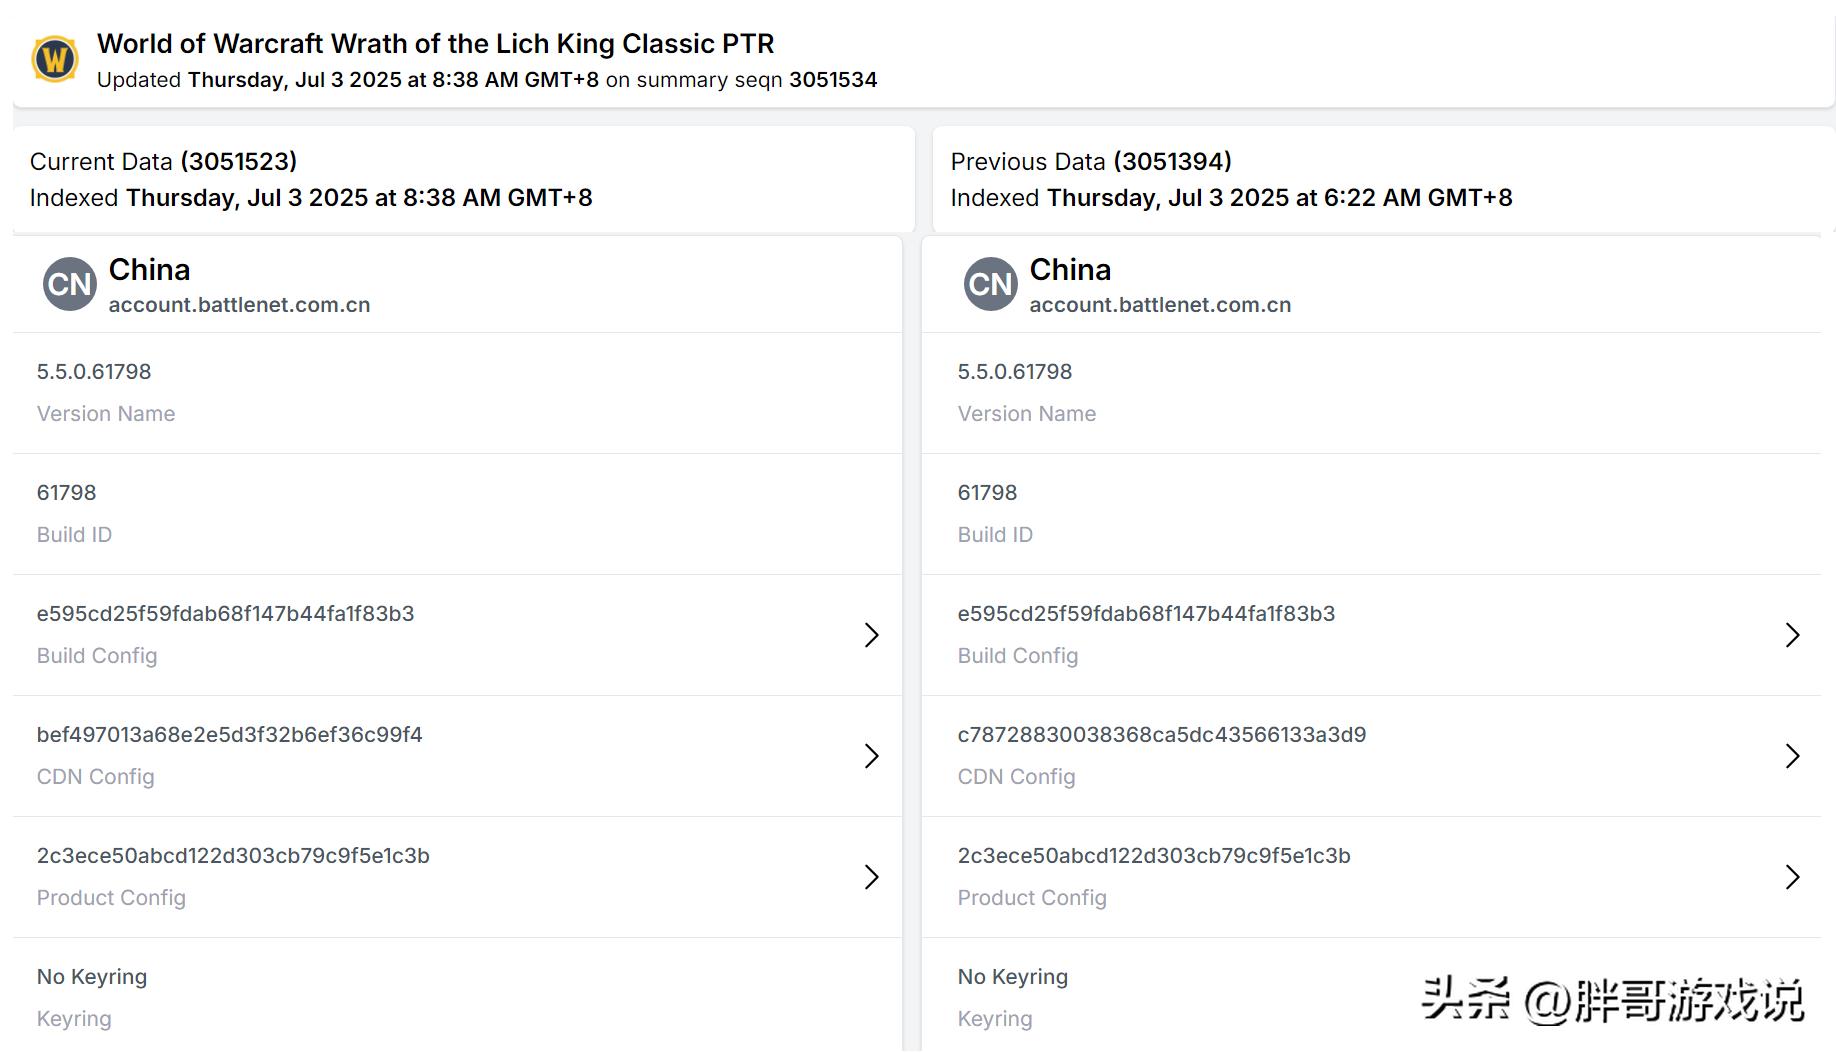Select current CDN hash bef497013a68e2e5d3f32b6ef36c99f4
The image size is (1836, 1053).
point(229,735)
